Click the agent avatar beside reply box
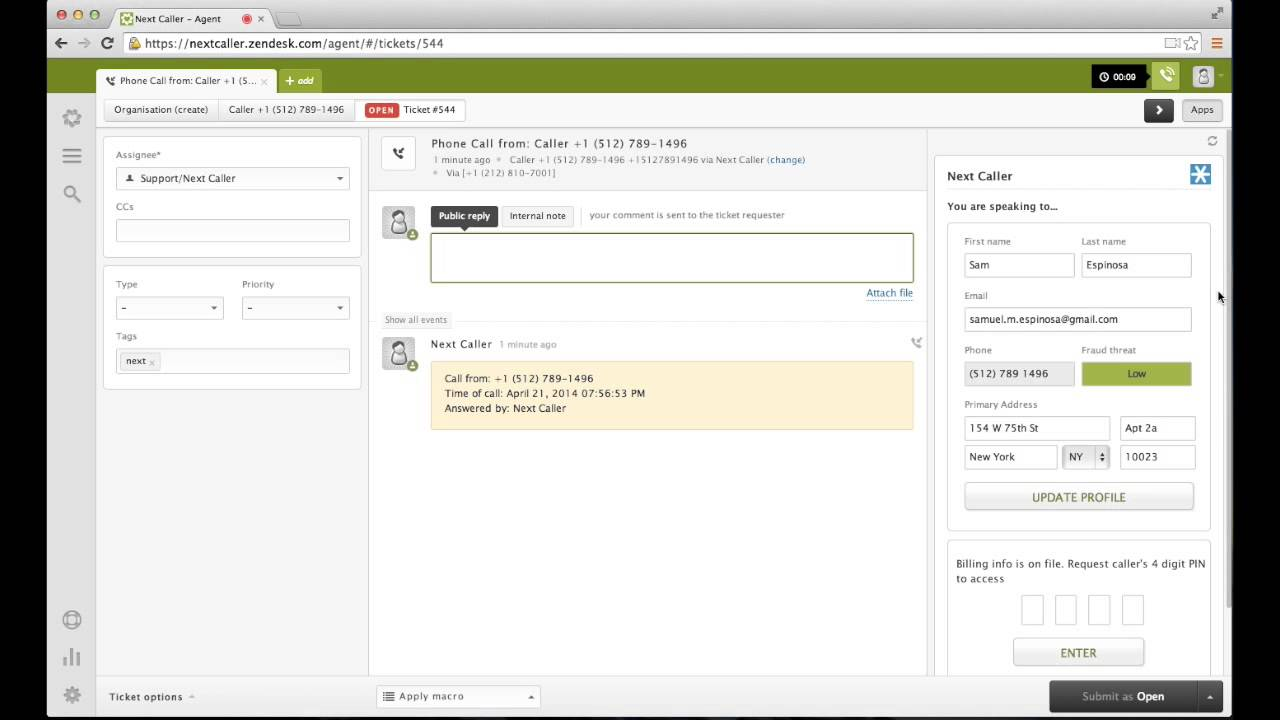1280x720 pixels. click(399, 222)
